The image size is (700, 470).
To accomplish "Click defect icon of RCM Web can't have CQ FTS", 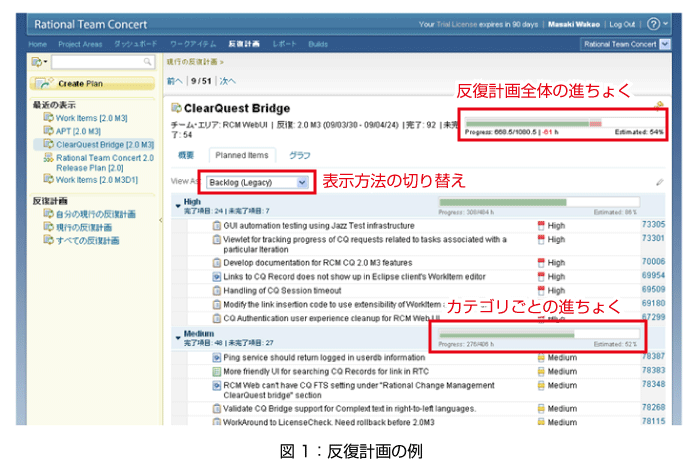I will point(217,385).
